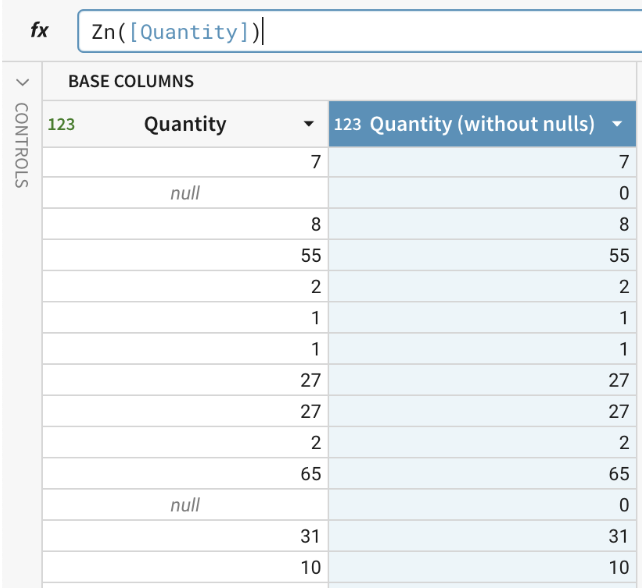Click into the Zn formula input field

(x=450, y=32)
